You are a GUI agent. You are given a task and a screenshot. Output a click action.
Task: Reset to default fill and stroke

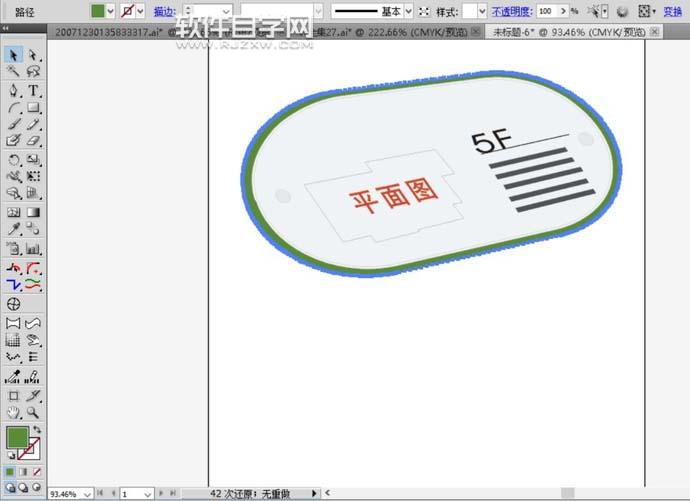tap(11, 455)
